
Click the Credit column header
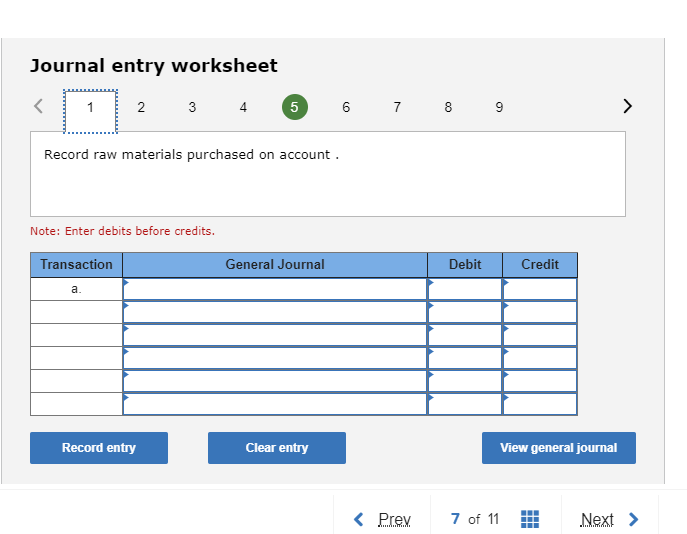[x=540, y=265]
